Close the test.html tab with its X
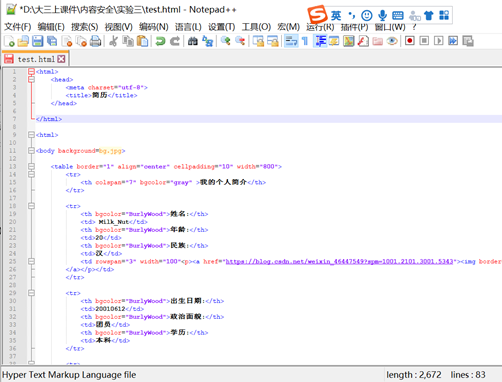The image size is (502, 382). (x=61, y=59)
